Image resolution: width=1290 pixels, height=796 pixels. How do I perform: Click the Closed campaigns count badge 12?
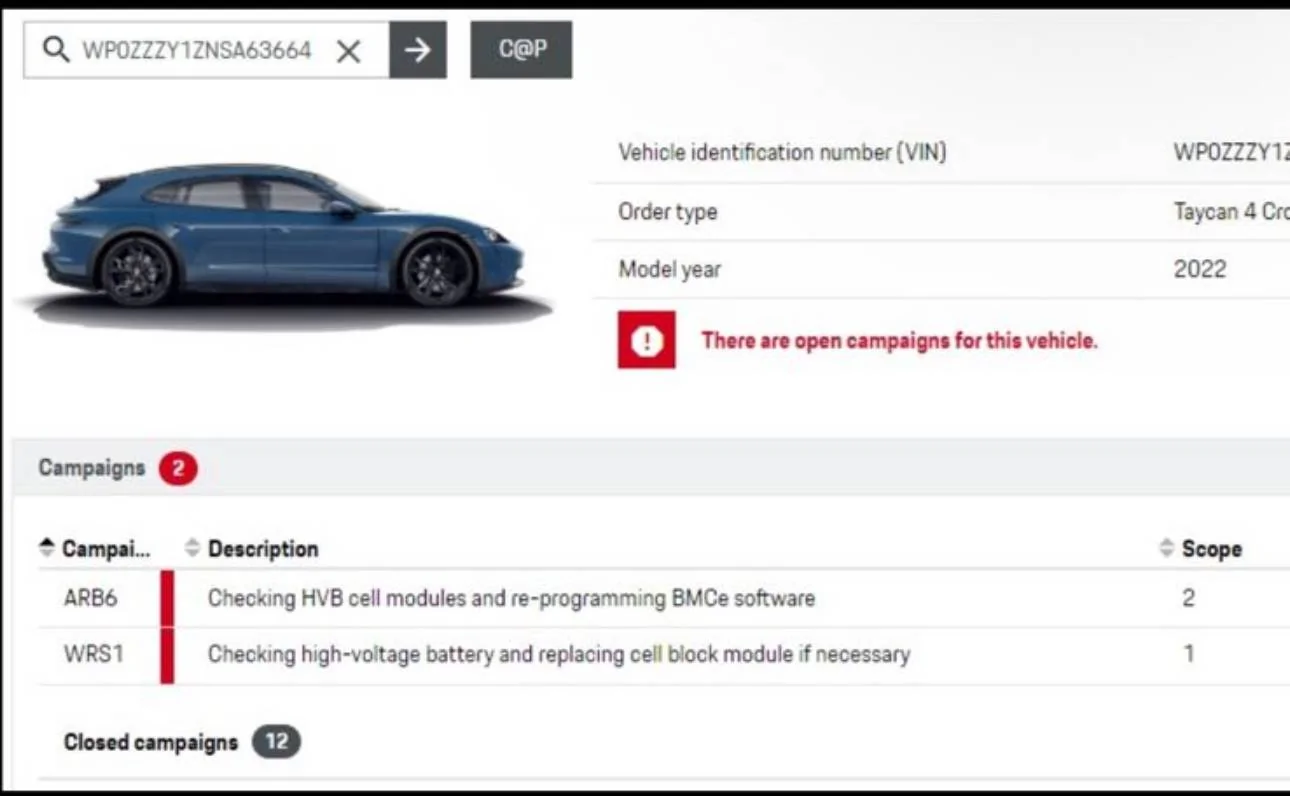click(x=276, y=742)
